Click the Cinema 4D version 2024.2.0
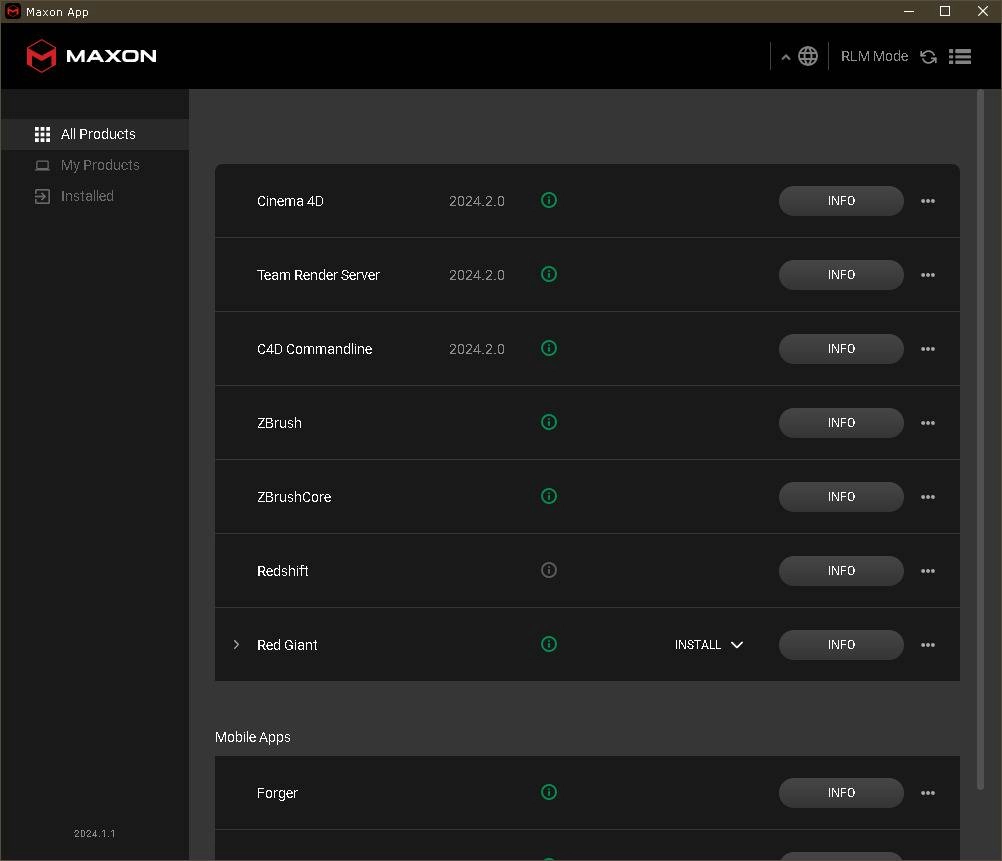Viewport: 1002px width, 861px height. [477, 201]
